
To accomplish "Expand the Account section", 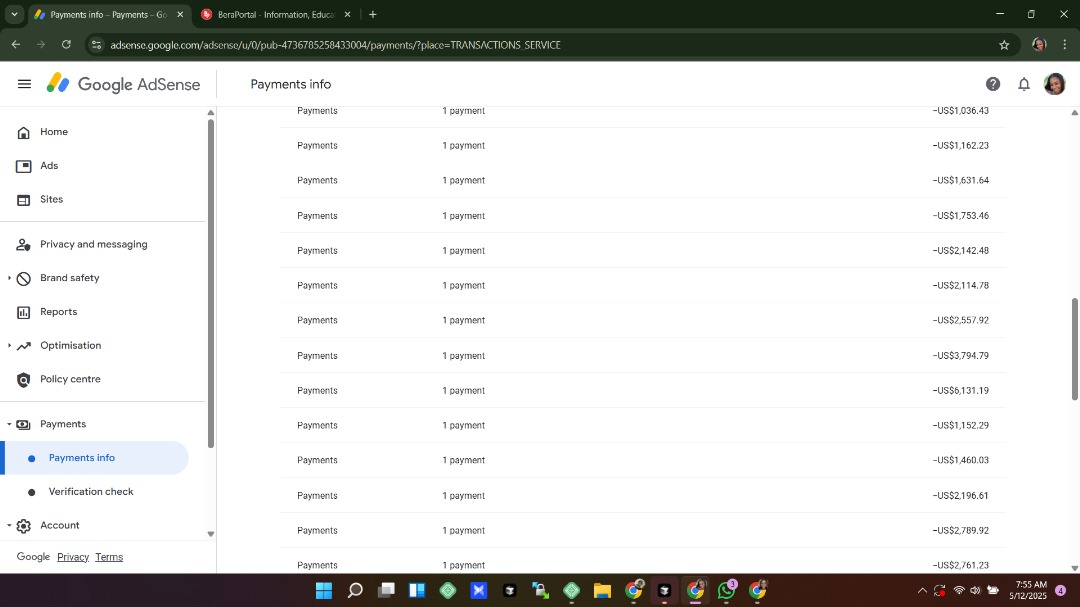I will (x=10, y=525).
